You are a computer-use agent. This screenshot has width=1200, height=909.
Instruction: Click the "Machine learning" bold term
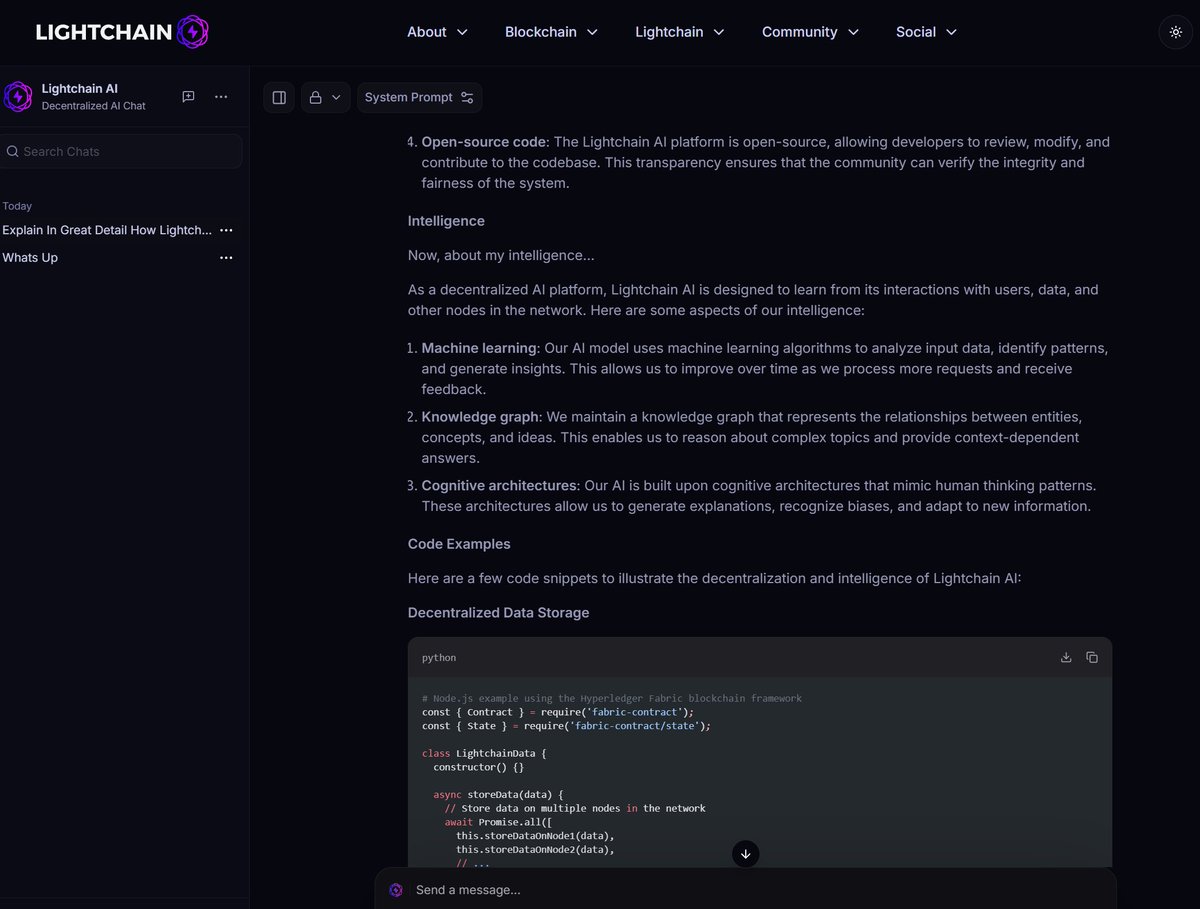(x=480, y=348)
